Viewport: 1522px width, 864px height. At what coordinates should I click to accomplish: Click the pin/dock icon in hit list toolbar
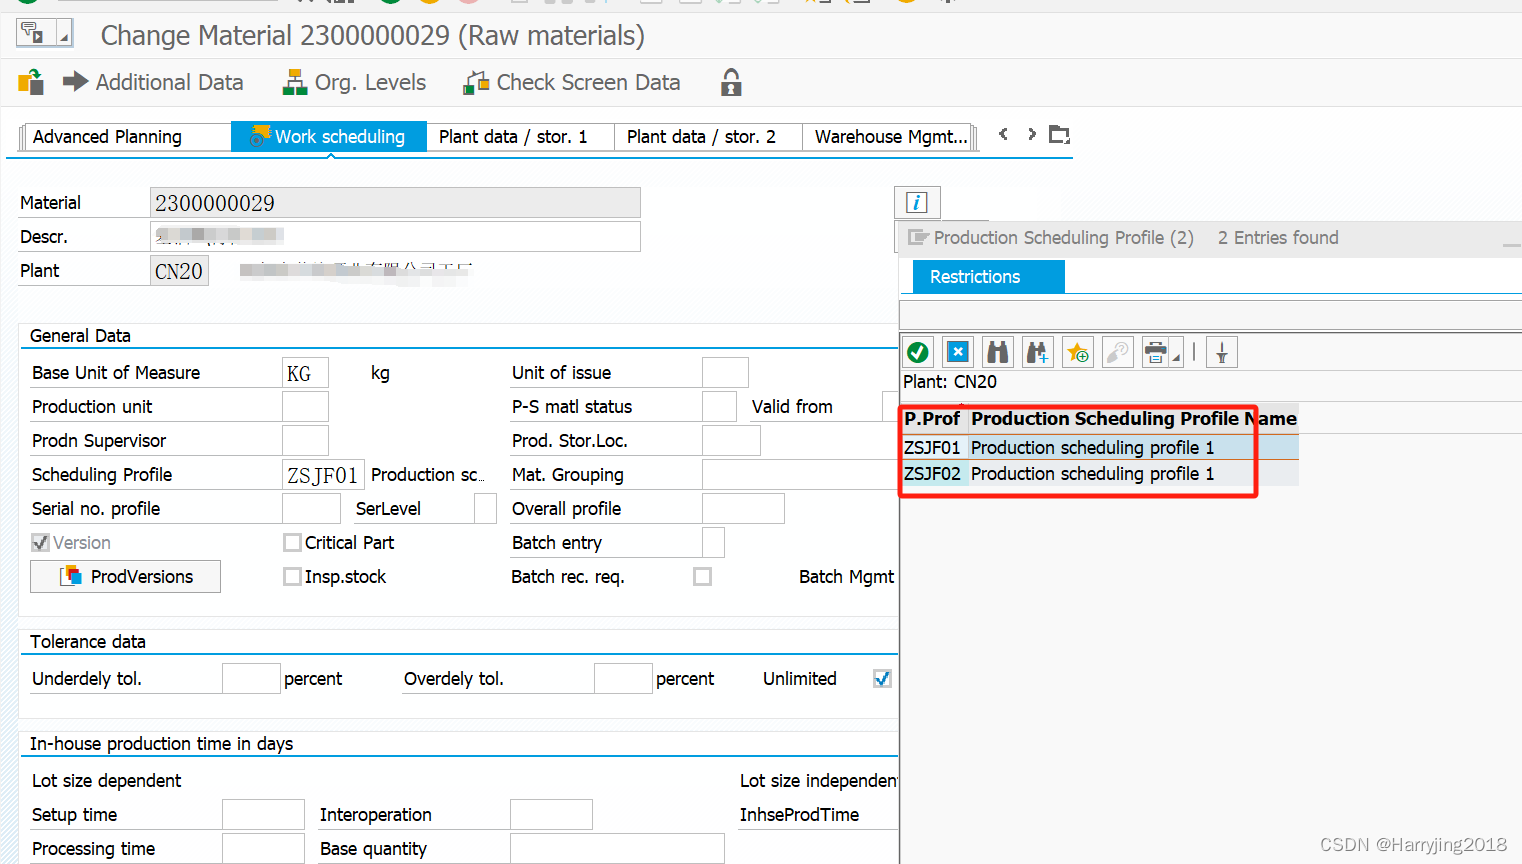click(x=1222, y=352)
